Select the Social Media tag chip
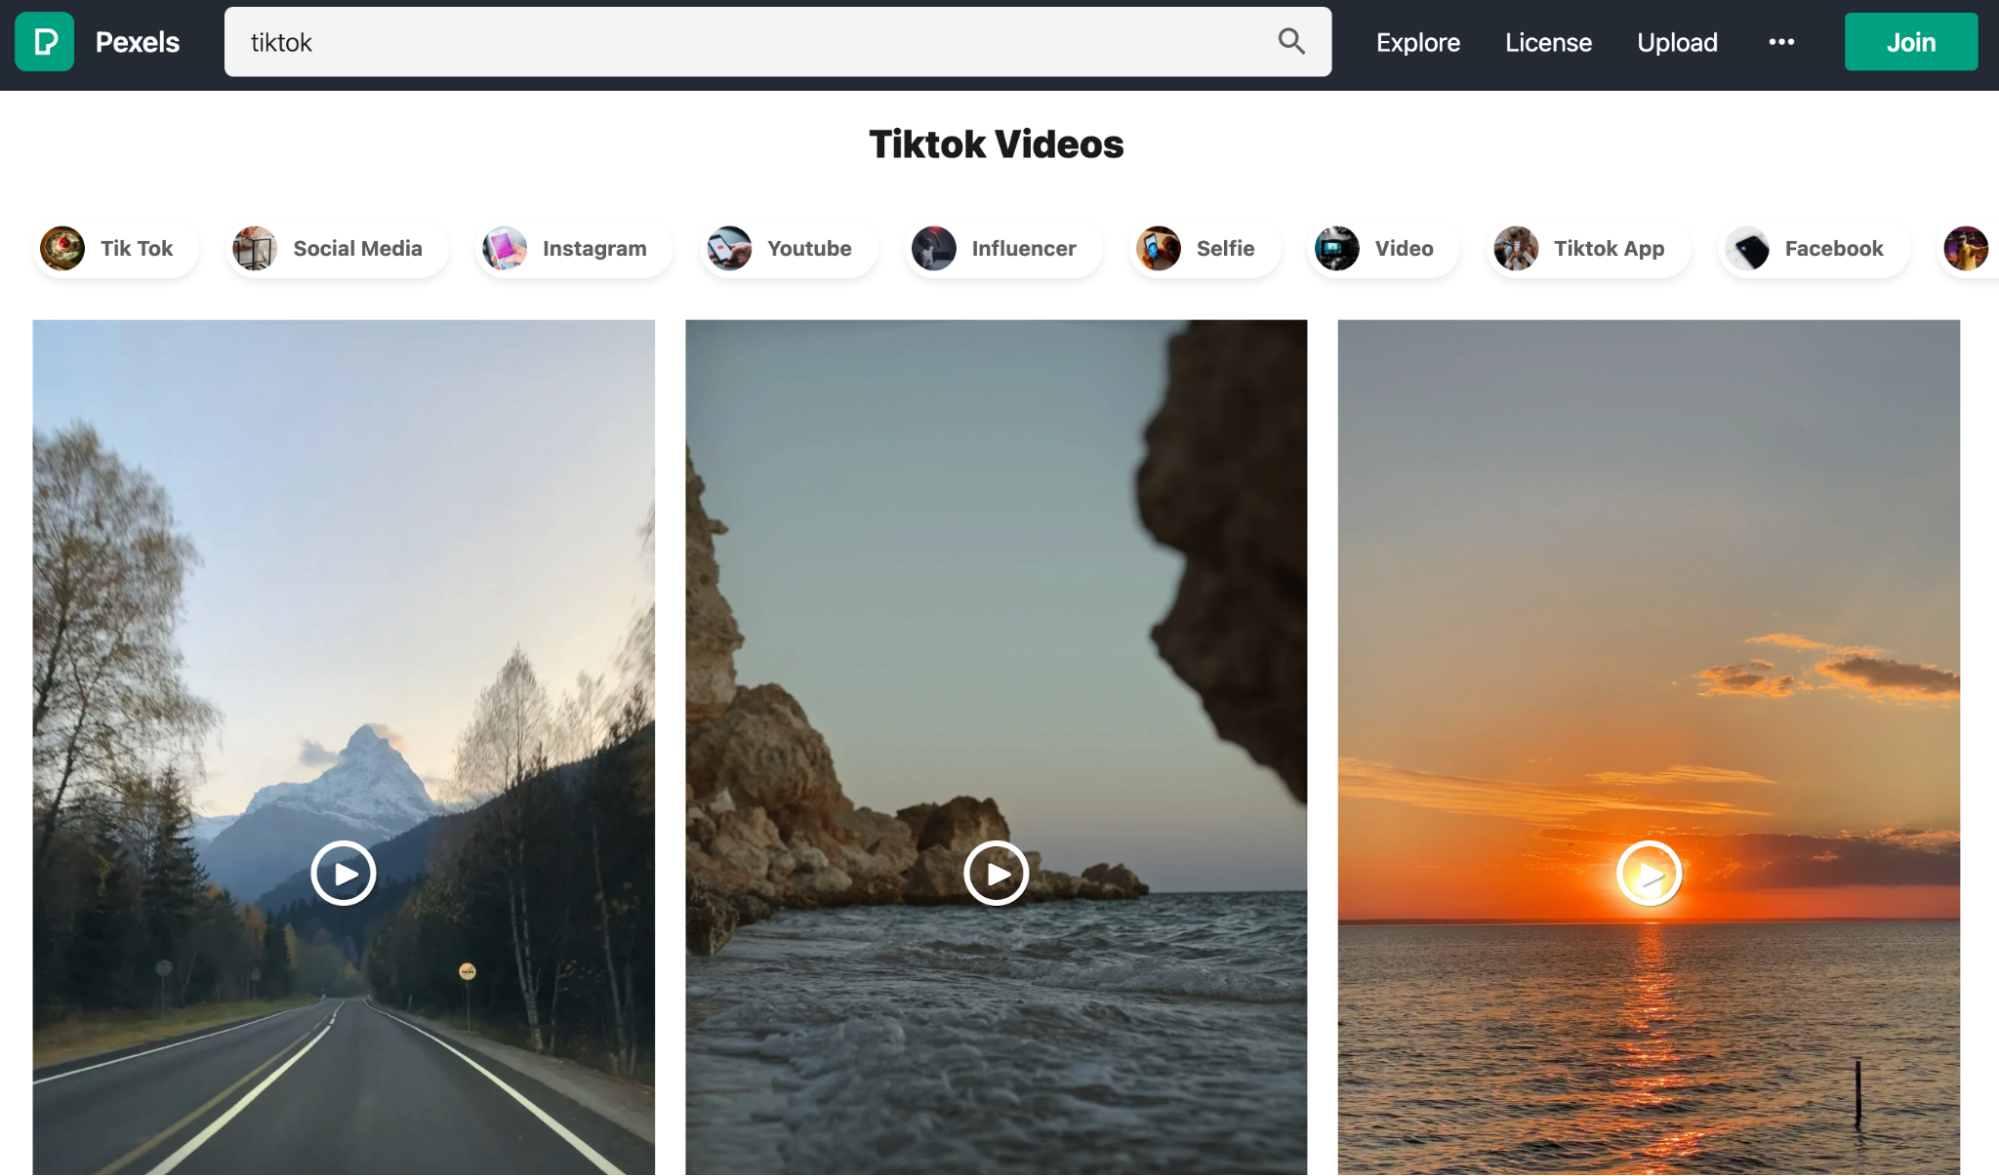 click(338, 248)
